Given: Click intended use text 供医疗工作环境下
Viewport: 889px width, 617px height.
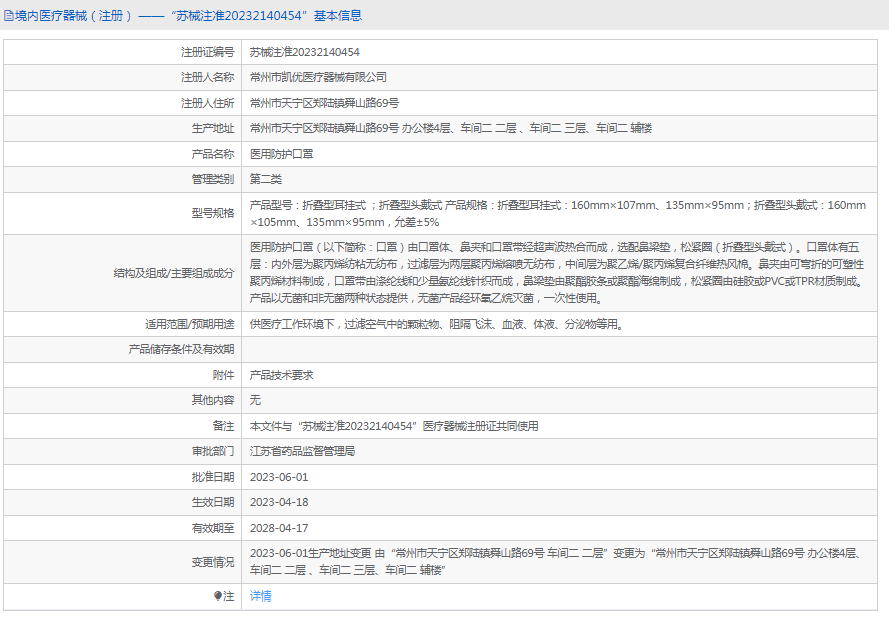Looking at the screenshot, I should [437, 324].
